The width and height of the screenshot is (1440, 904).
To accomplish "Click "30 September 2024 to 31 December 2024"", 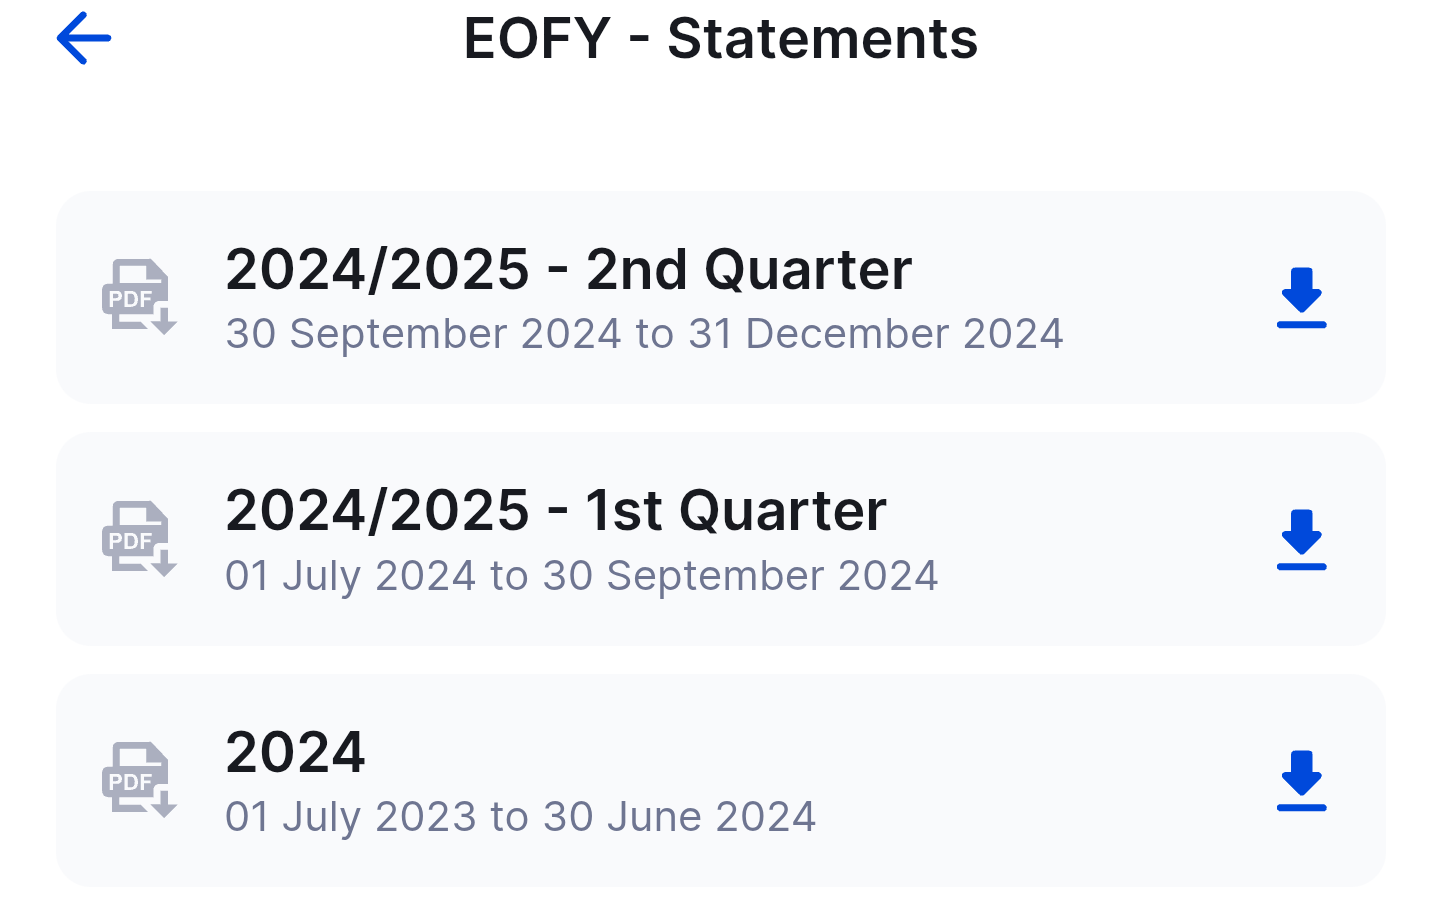I will click(644, 334).
